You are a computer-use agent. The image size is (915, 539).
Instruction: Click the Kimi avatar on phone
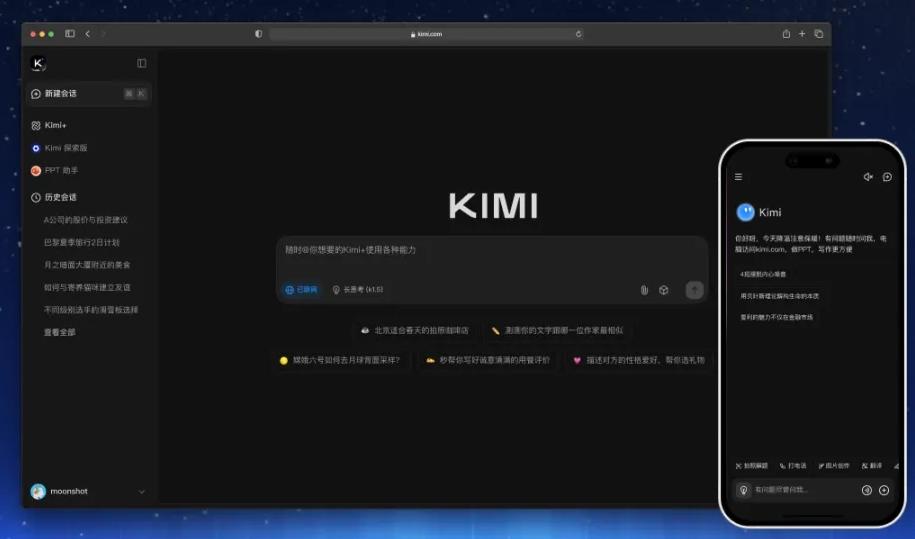pos(745,212)
